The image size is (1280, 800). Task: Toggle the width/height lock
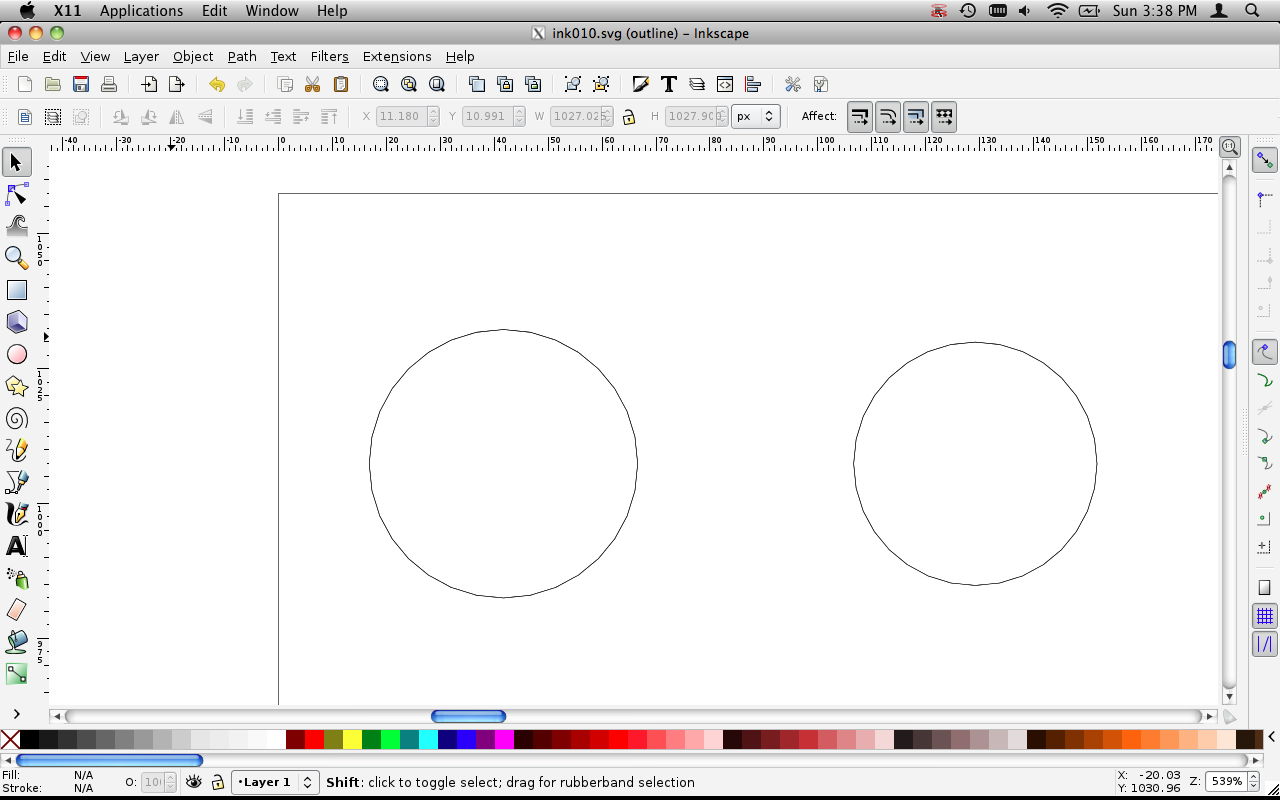tap(629, 116)
